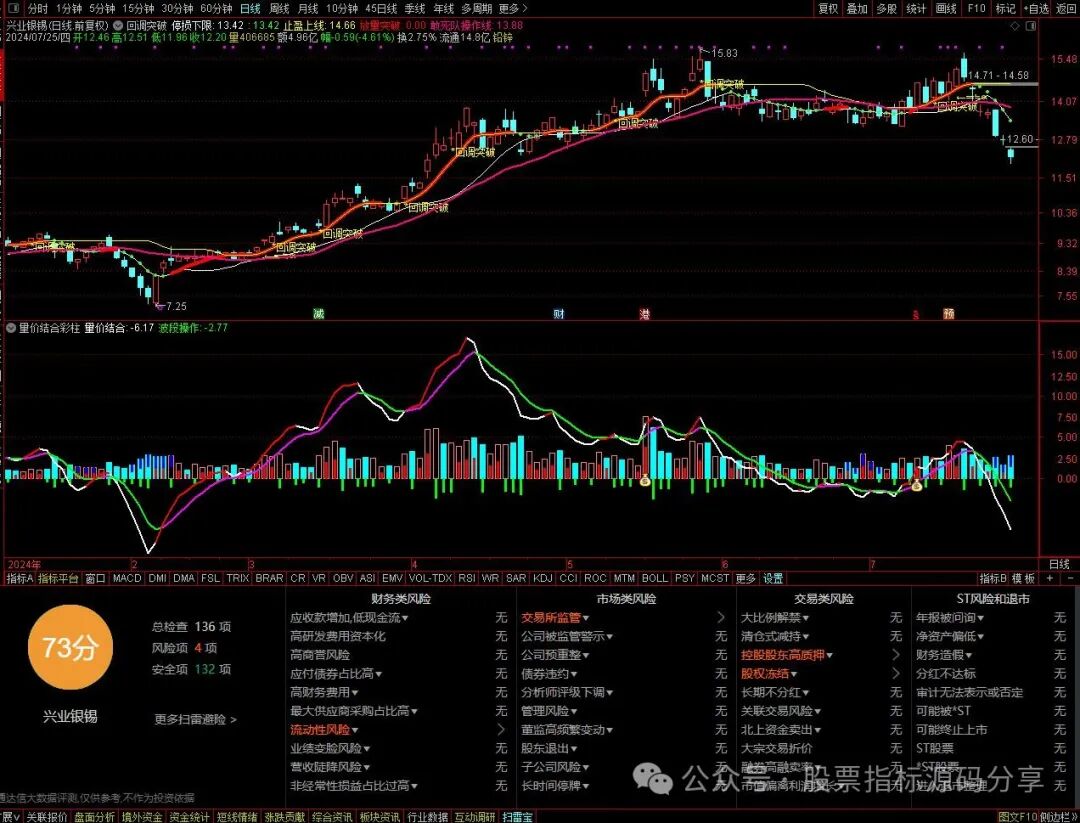
Task: Select the VOL-TDX indicator
Action: pyautogui.click(x=430, y=579)
